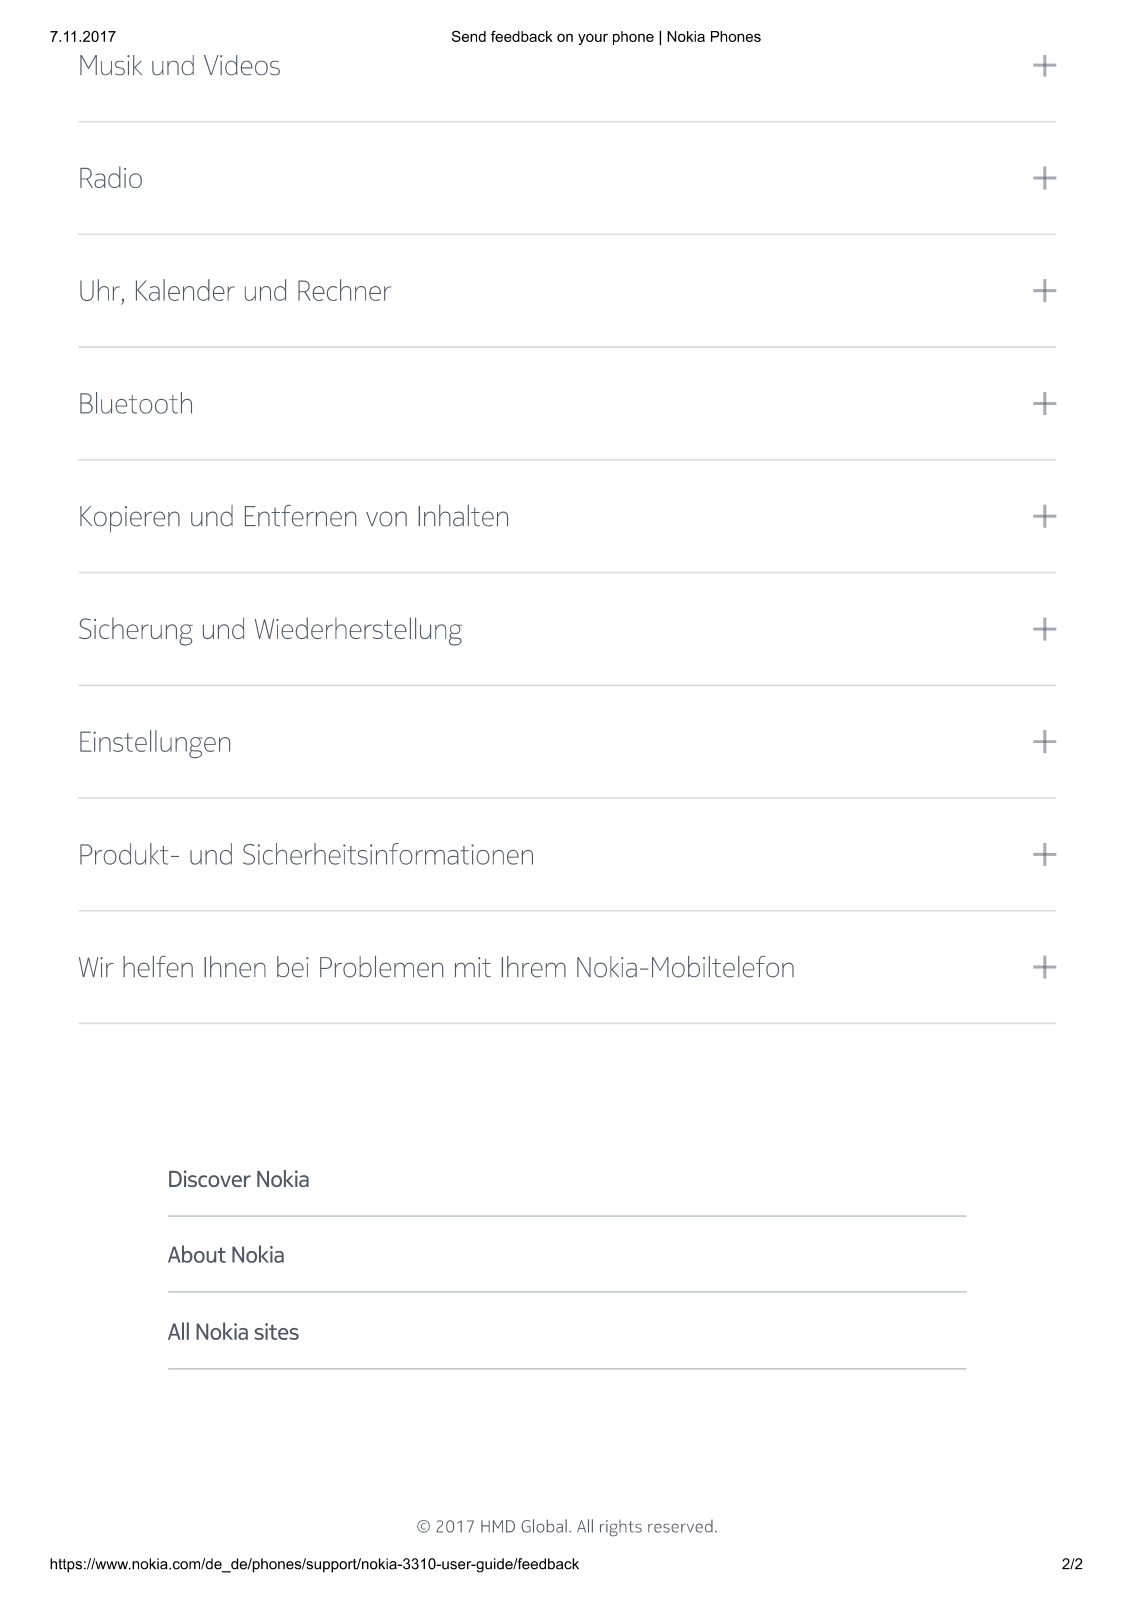The height and width of the screenshot is (1601, 1132).
Task: Select the Einstellungen heading
Action: click(x=155, y=743)
